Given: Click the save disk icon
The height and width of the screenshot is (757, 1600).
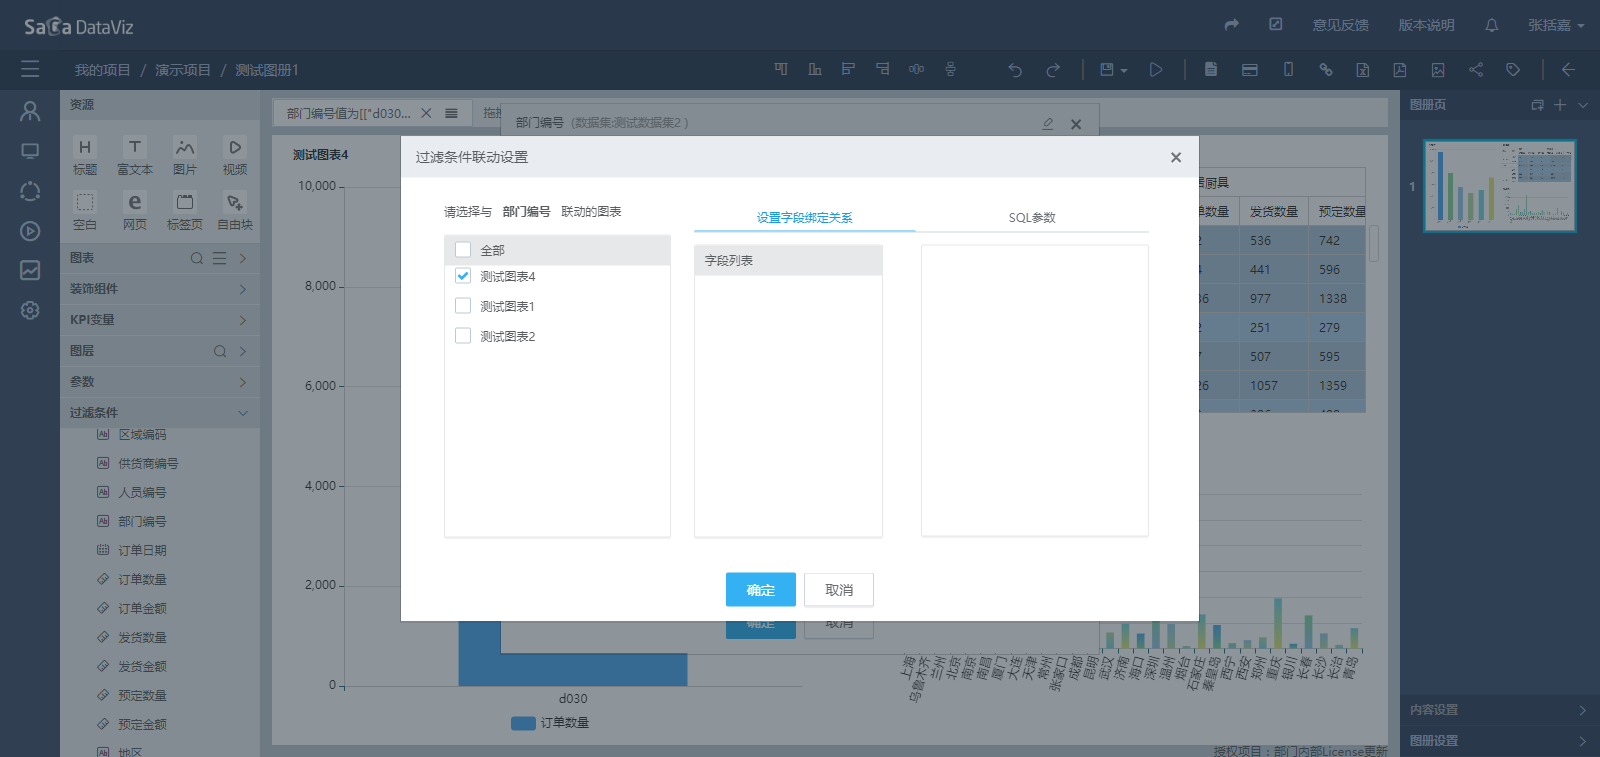Looking at the screenshot, I should coord(1107,70).
